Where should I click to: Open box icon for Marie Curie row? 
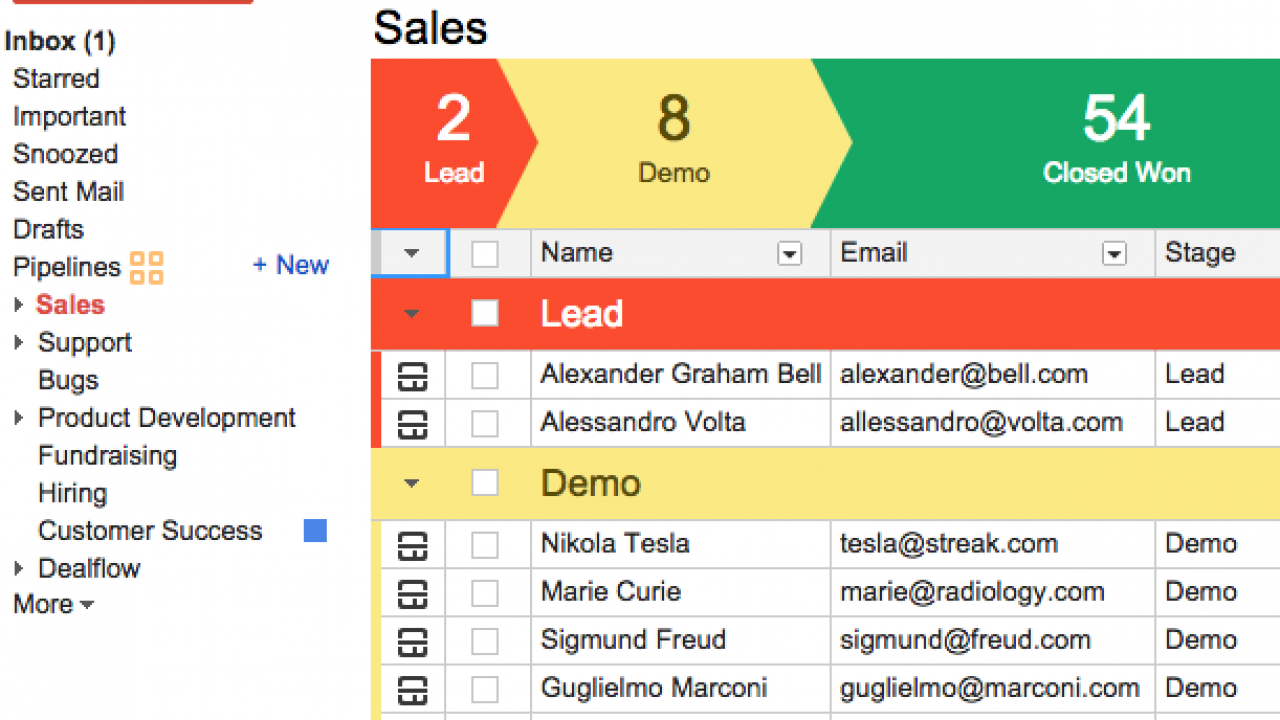(x=413, y=593)
